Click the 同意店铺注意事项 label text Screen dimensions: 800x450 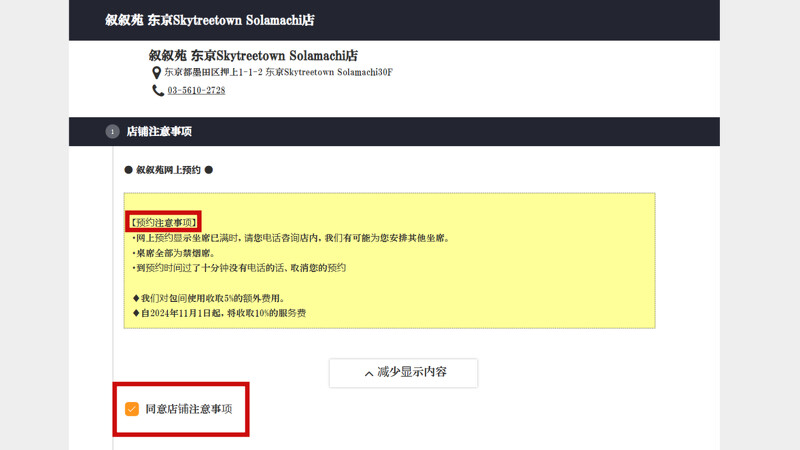click(x=189, y=409)
